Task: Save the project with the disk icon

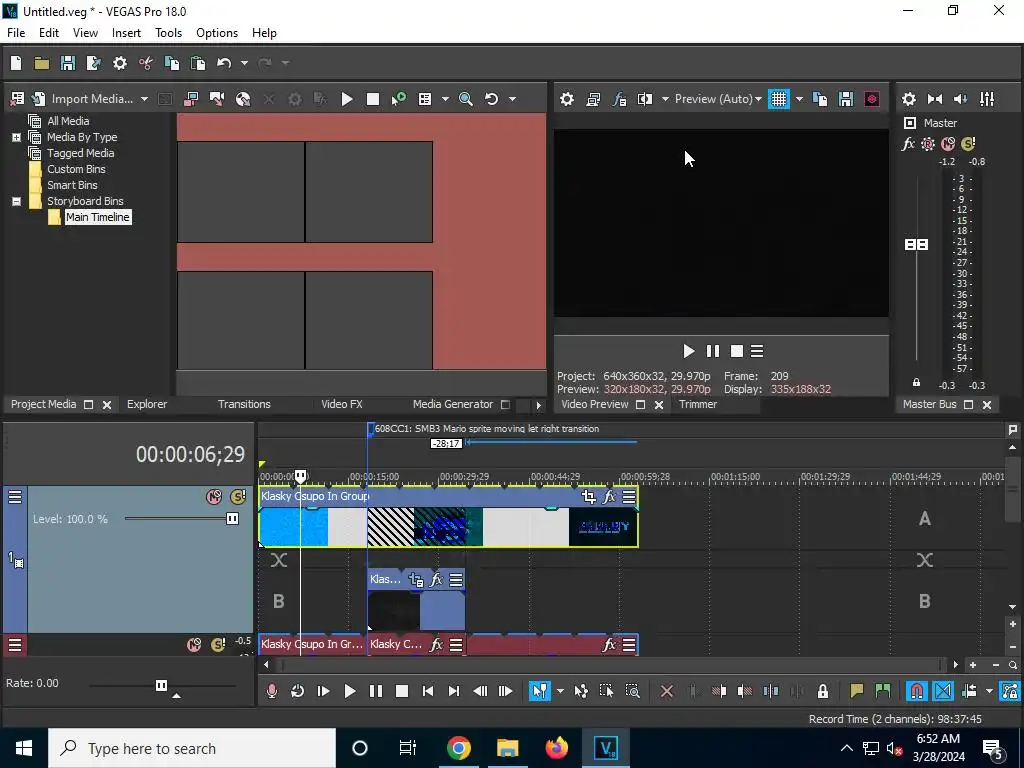Action: 67,63
